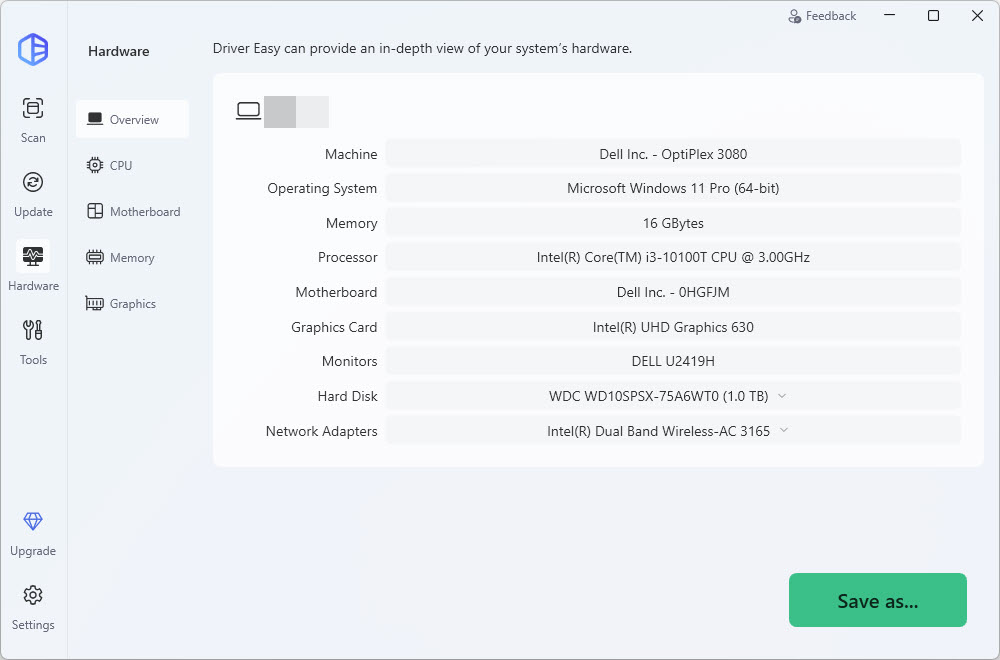Open the Feedback link
Screen dimensions: 1000x660
(822, 16)
